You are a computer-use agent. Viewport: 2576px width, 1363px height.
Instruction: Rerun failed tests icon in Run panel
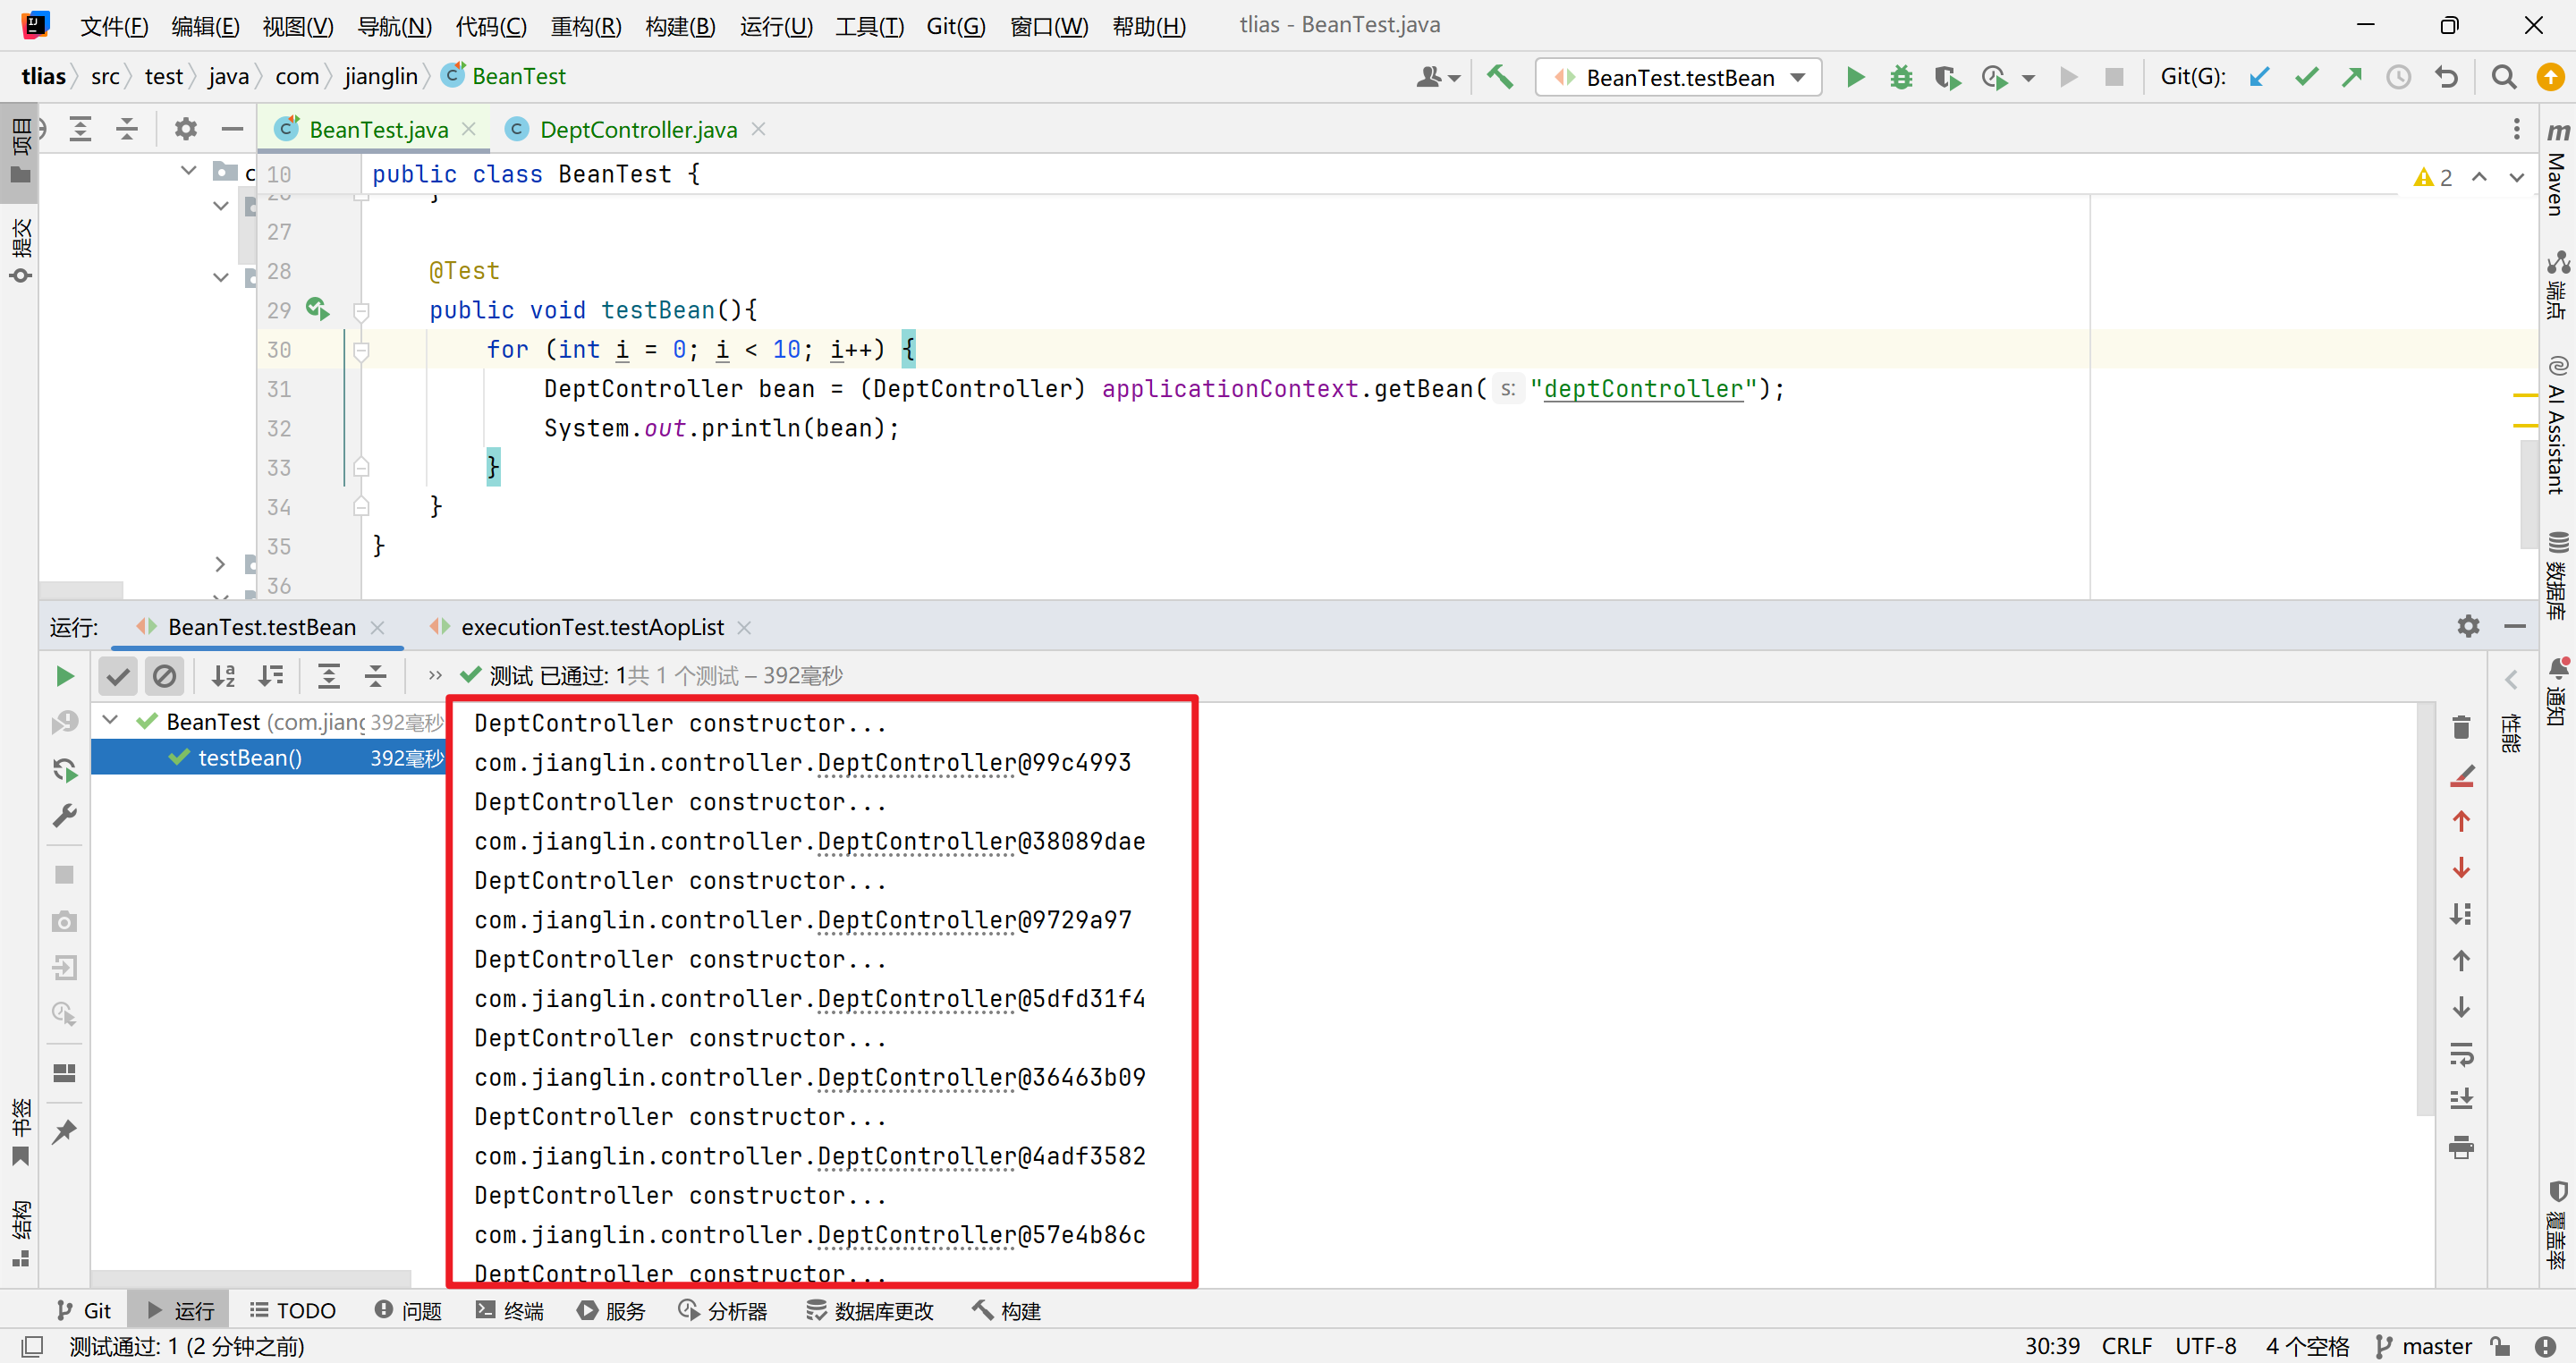65,722
